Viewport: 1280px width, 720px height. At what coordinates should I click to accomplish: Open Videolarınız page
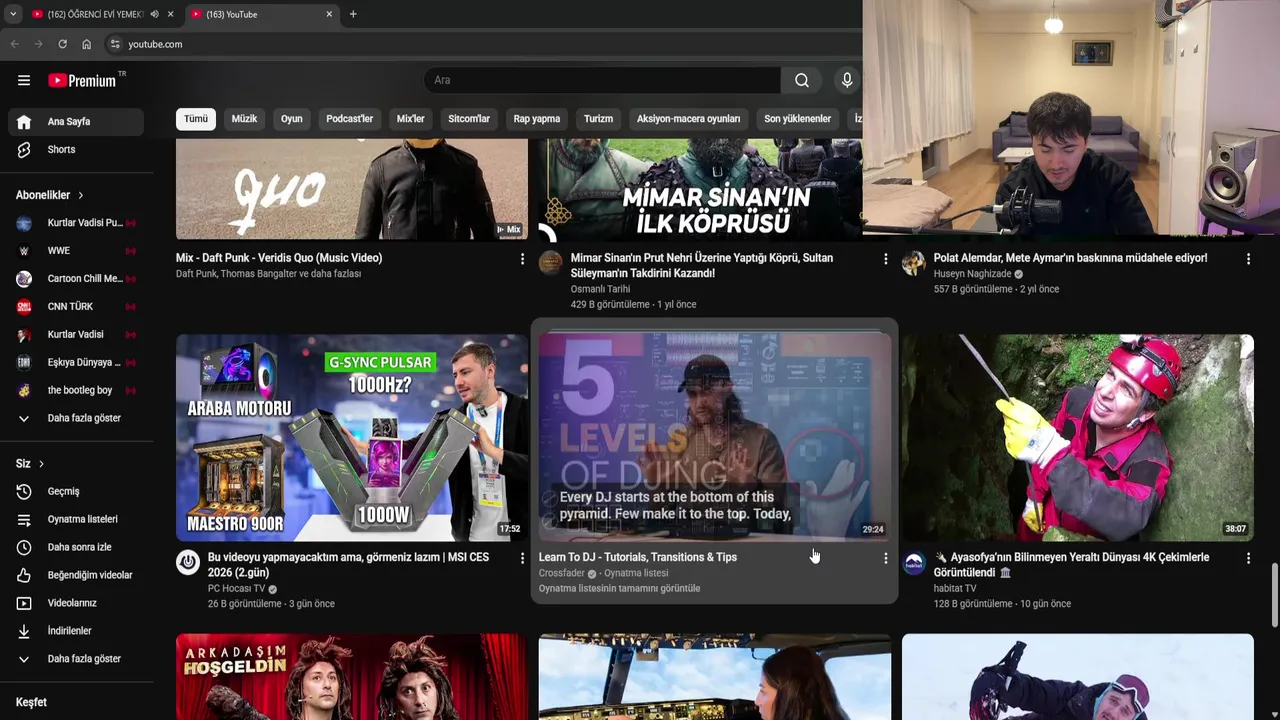point(76,604)
